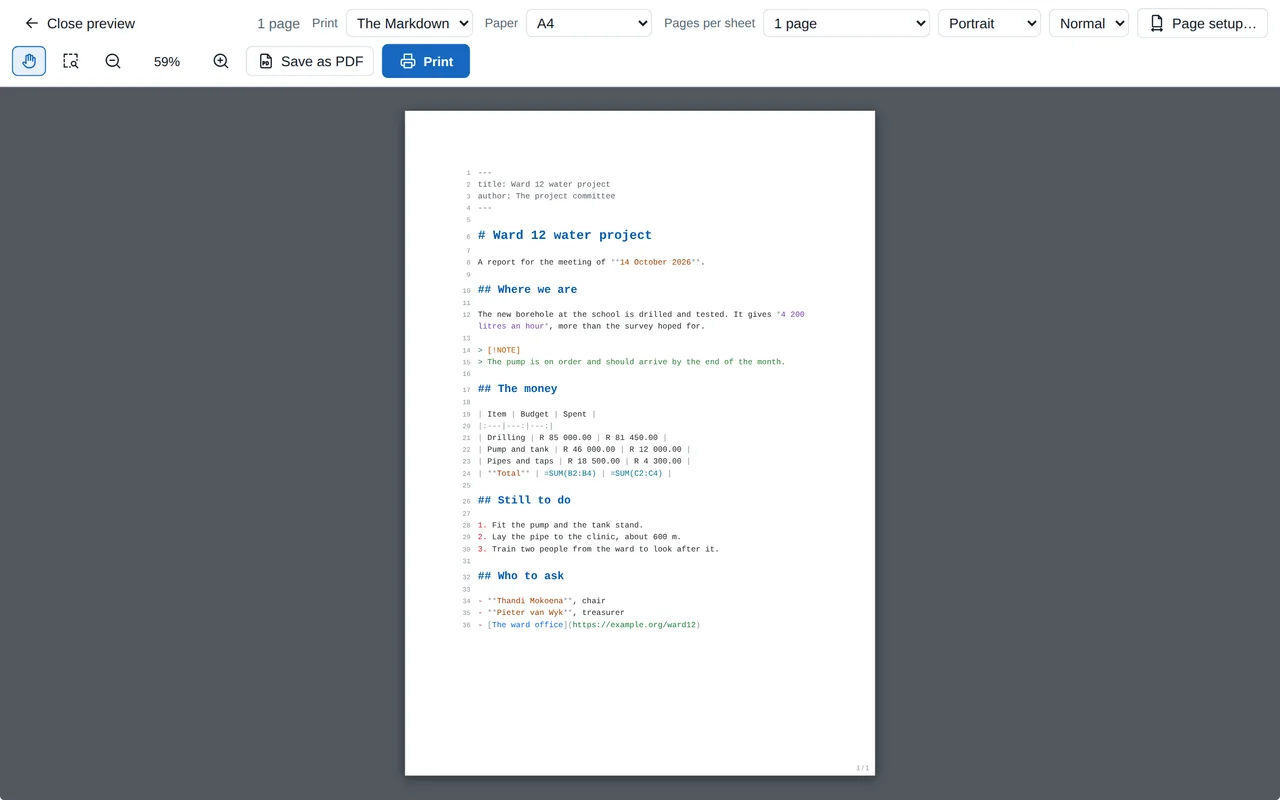Screen dimensions: 1280x800
Task: Open Page setup dialog
Action: coord(1202,23)
